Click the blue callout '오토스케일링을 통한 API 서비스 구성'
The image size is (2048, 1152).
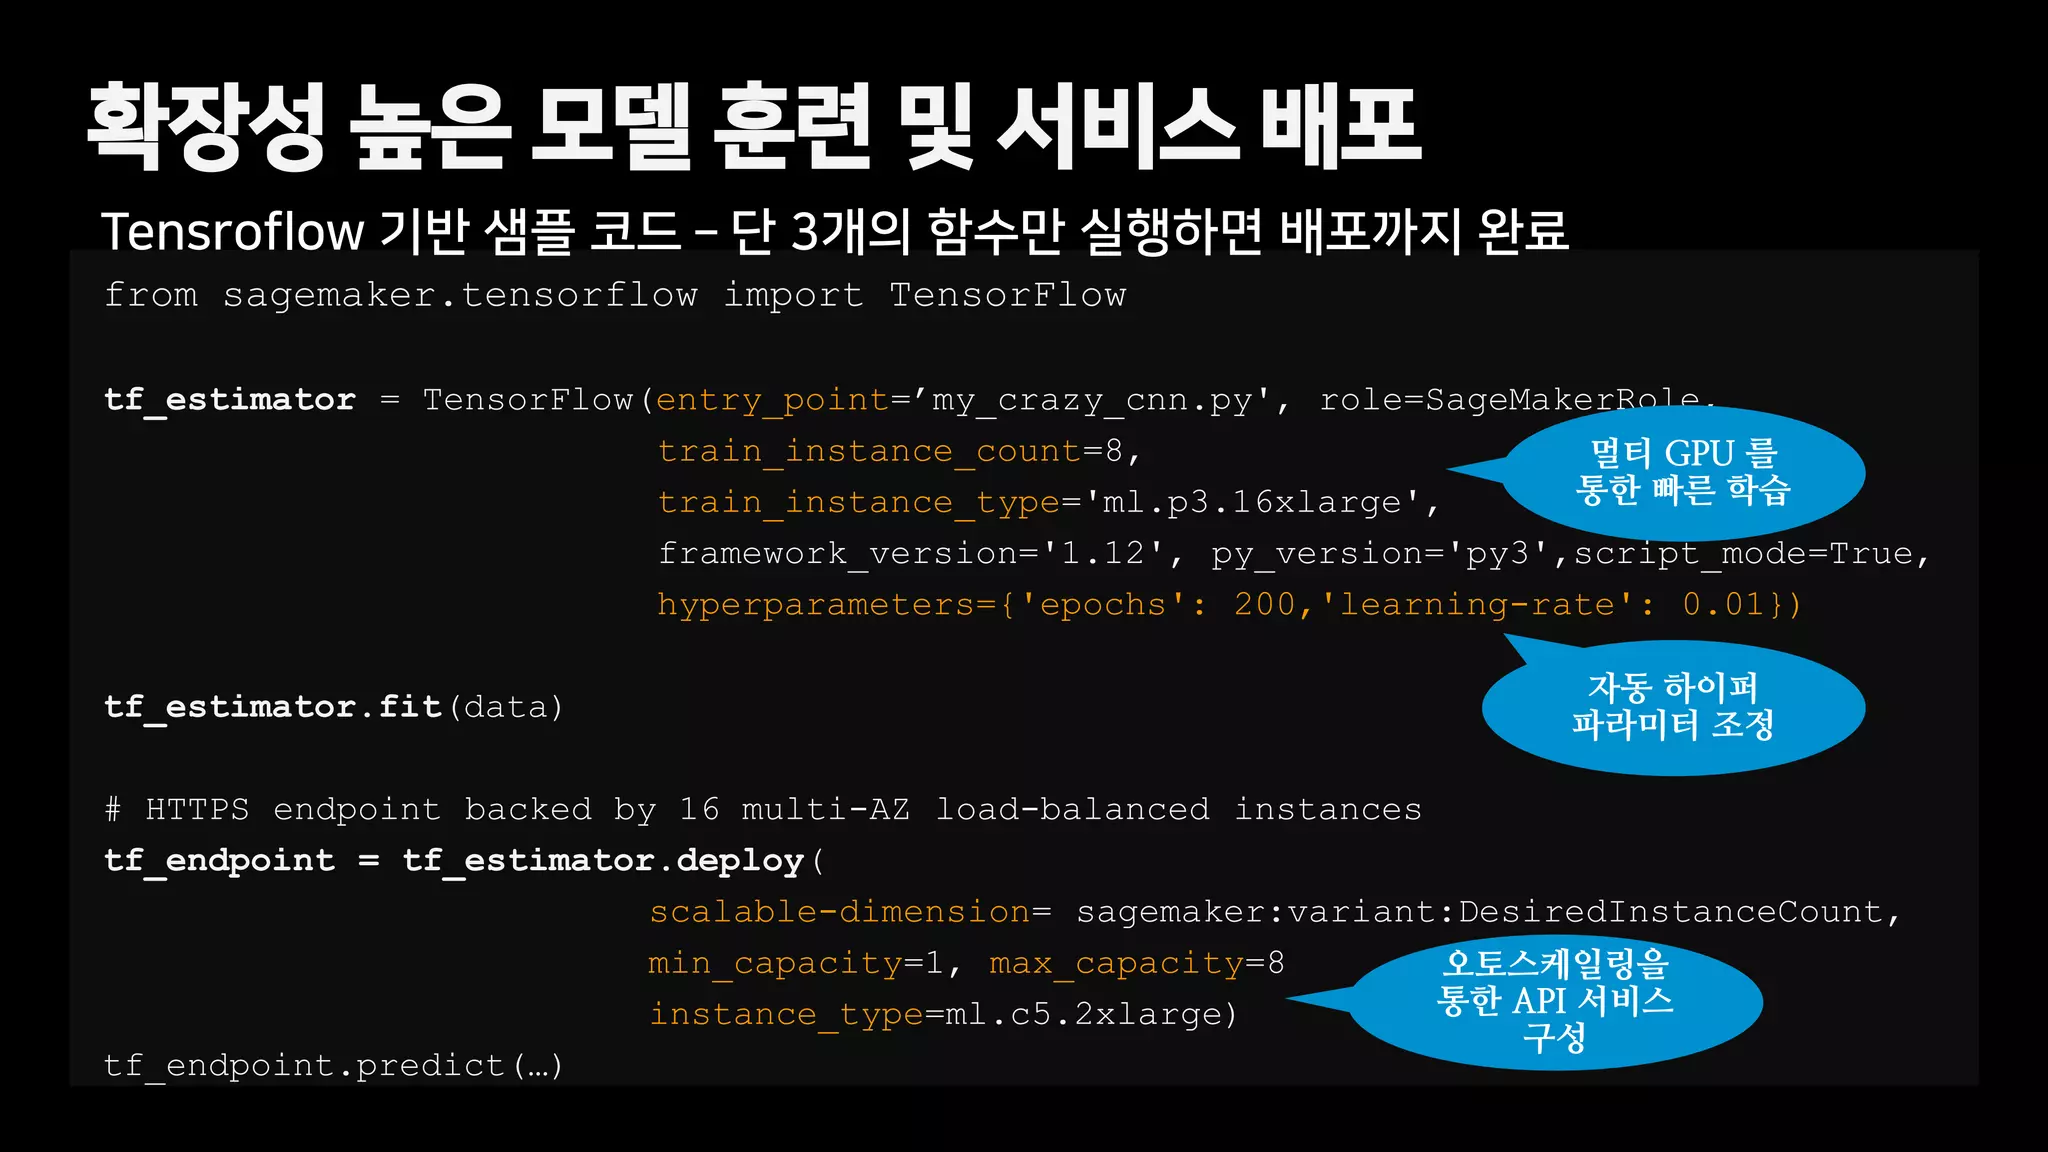pyautogui.click(x=1555, y=1002)
